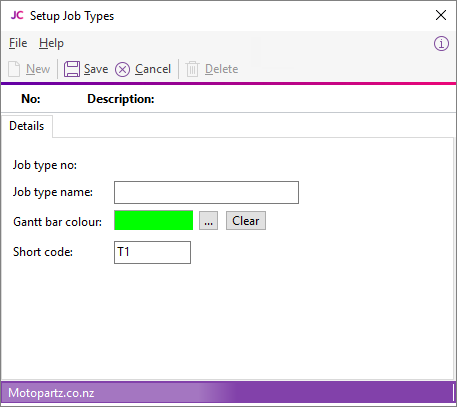457x407 pixels.
Task: Select the Details tab
Action: coord(27,126)
